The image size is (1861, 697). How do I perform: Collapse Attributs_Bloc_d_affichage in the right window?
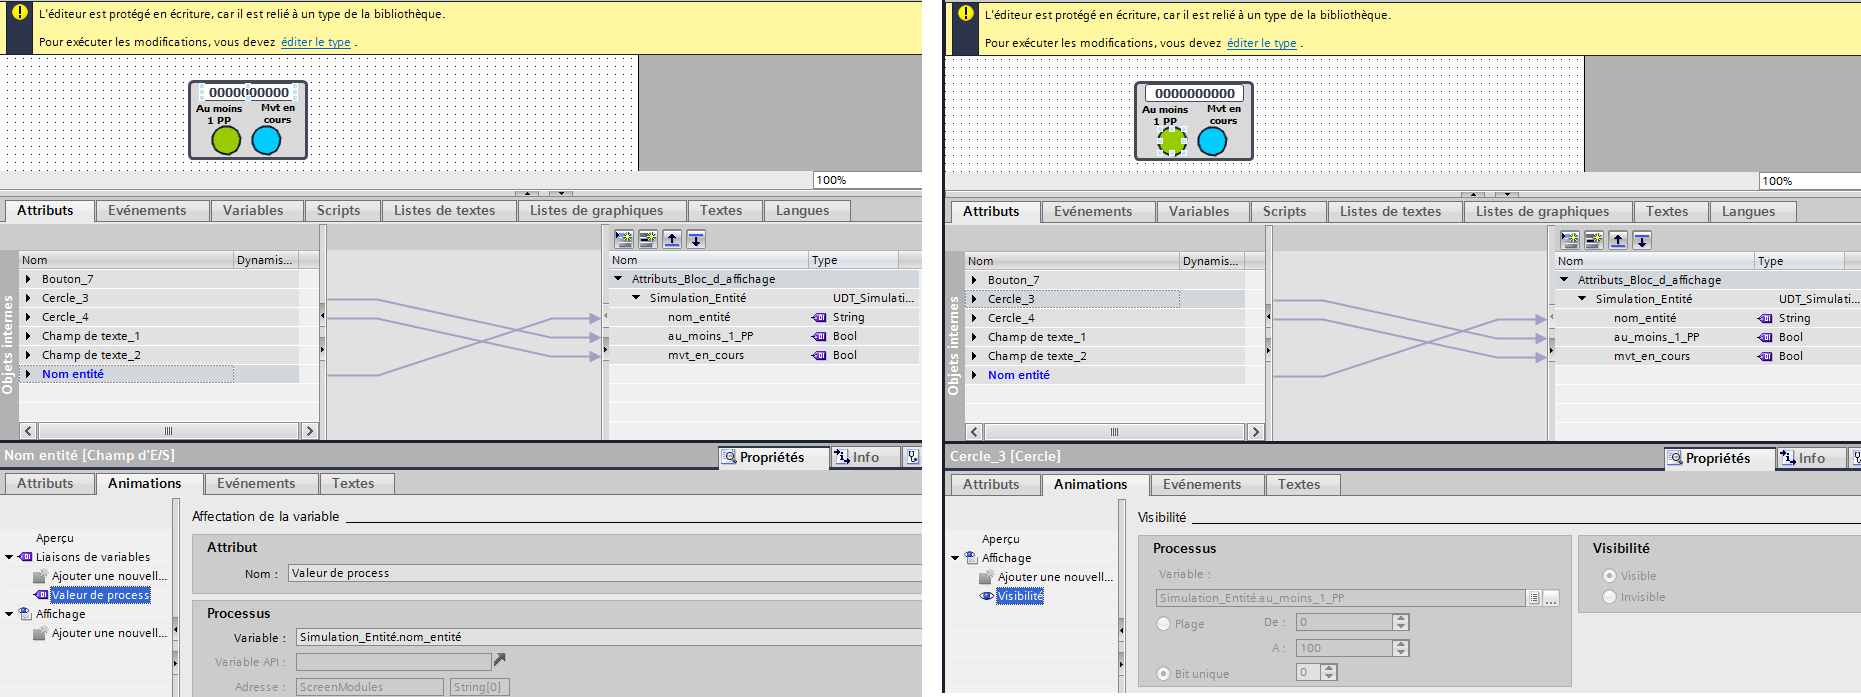coord(1564,280)
